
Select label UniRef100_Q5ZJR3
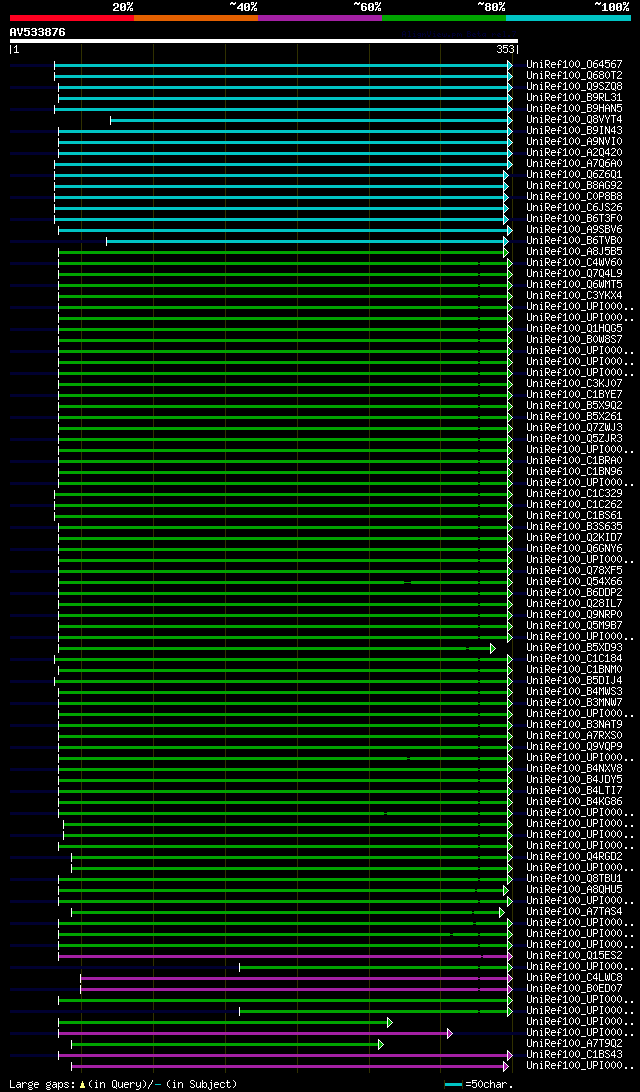[575, 439]
